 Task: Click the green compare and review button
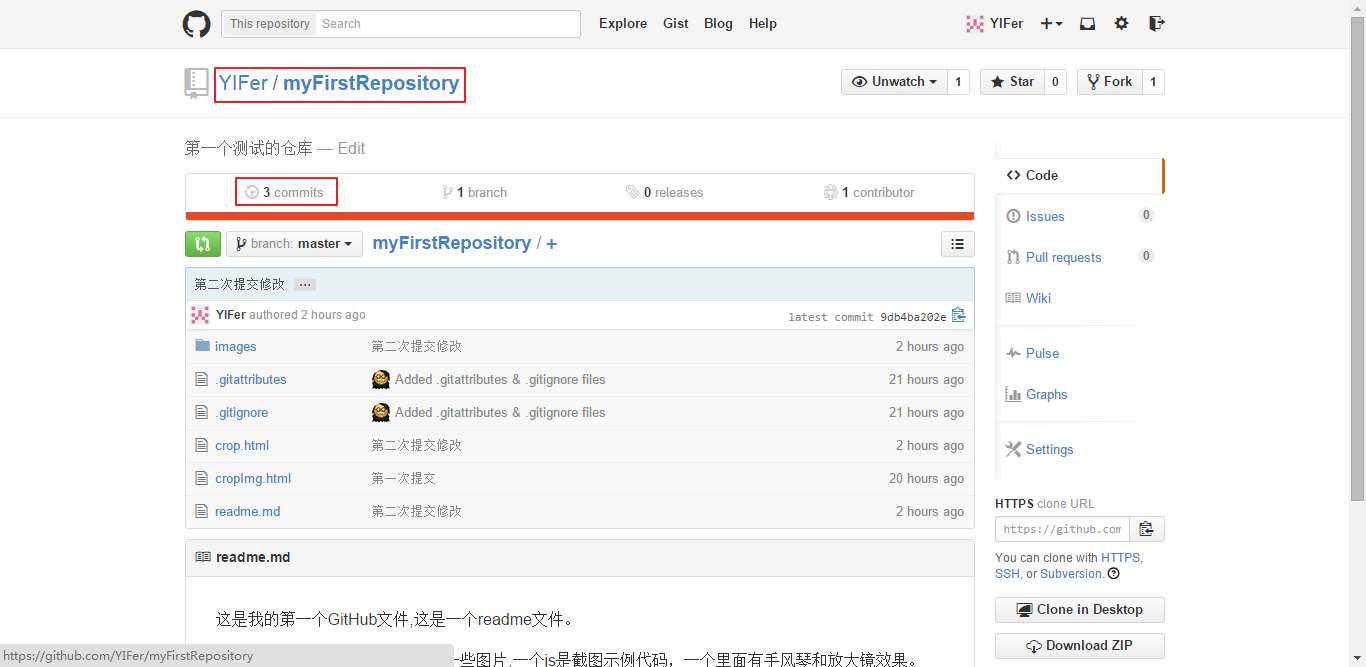pos(203,244)
